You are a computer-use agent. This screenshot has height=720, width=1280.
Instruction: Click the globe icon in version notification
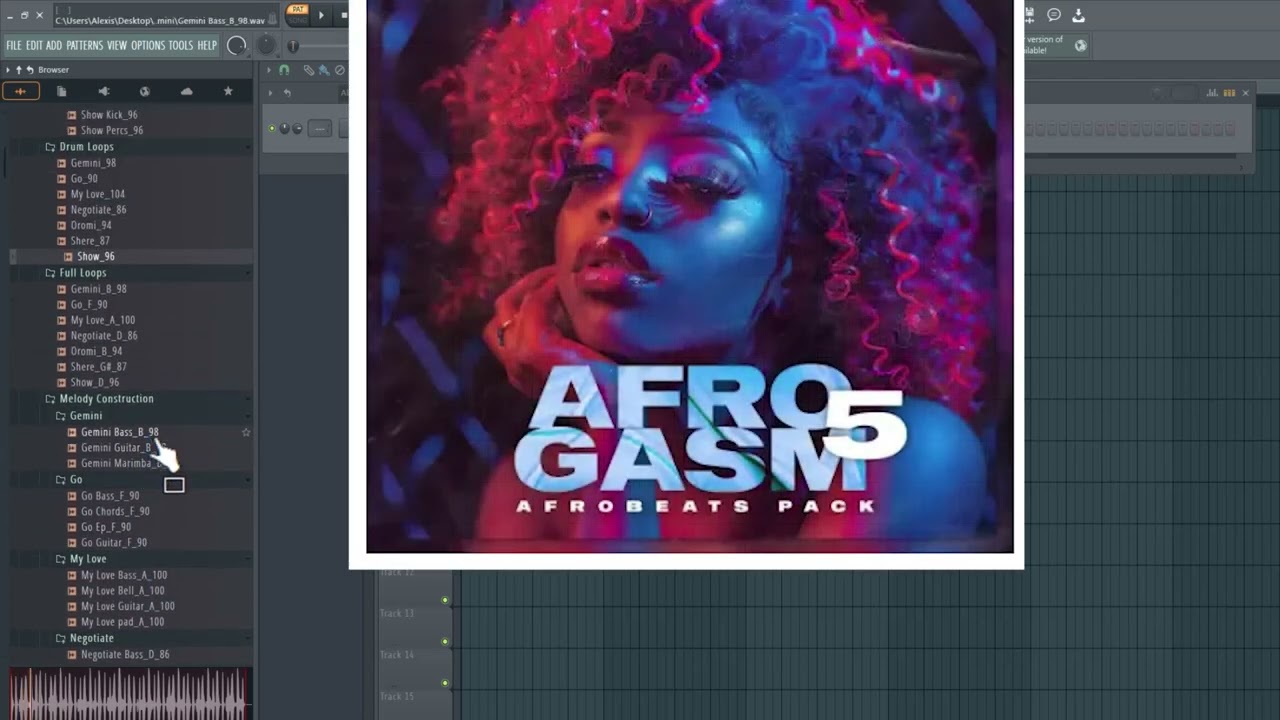(x=1081, y=45)
